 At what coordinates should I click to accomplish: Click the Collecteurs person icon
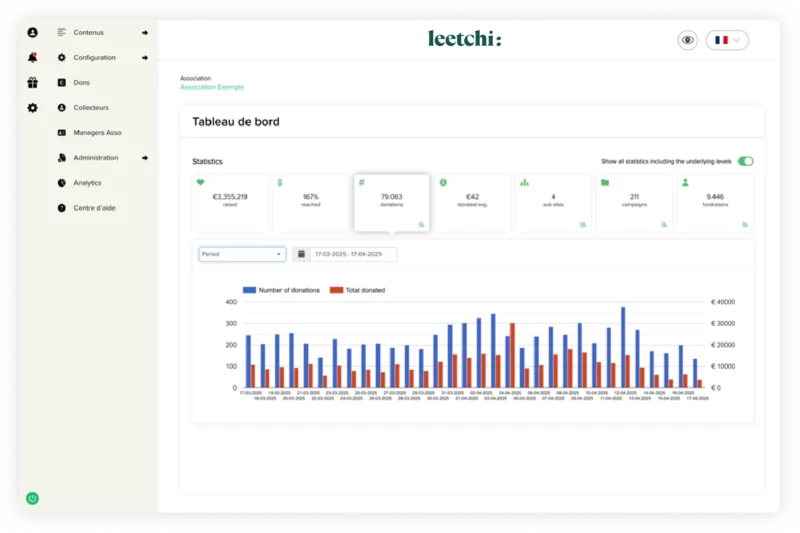point(62,108)
